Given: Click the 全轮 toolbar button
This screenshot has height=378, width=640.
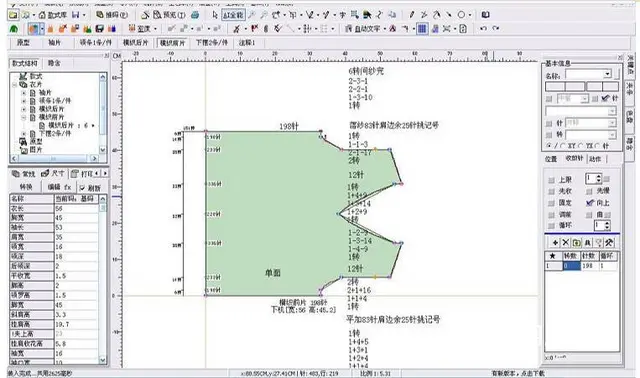Looking at the screenshot, I should click(233, 15).
